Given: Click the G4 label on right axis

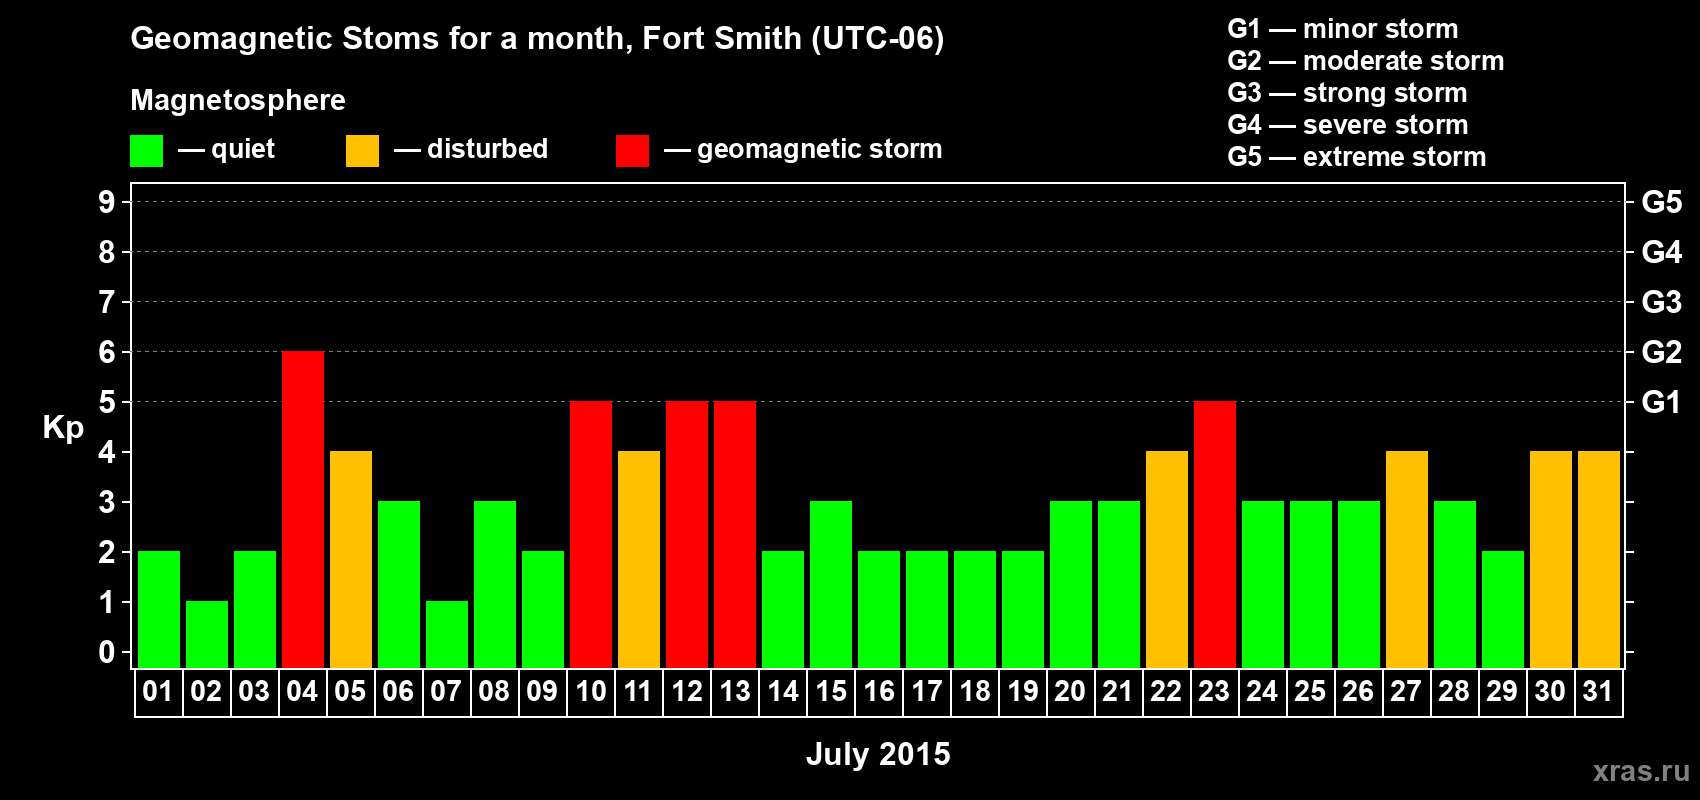Looking at the screenshot, I should [x=1662, y=252].
